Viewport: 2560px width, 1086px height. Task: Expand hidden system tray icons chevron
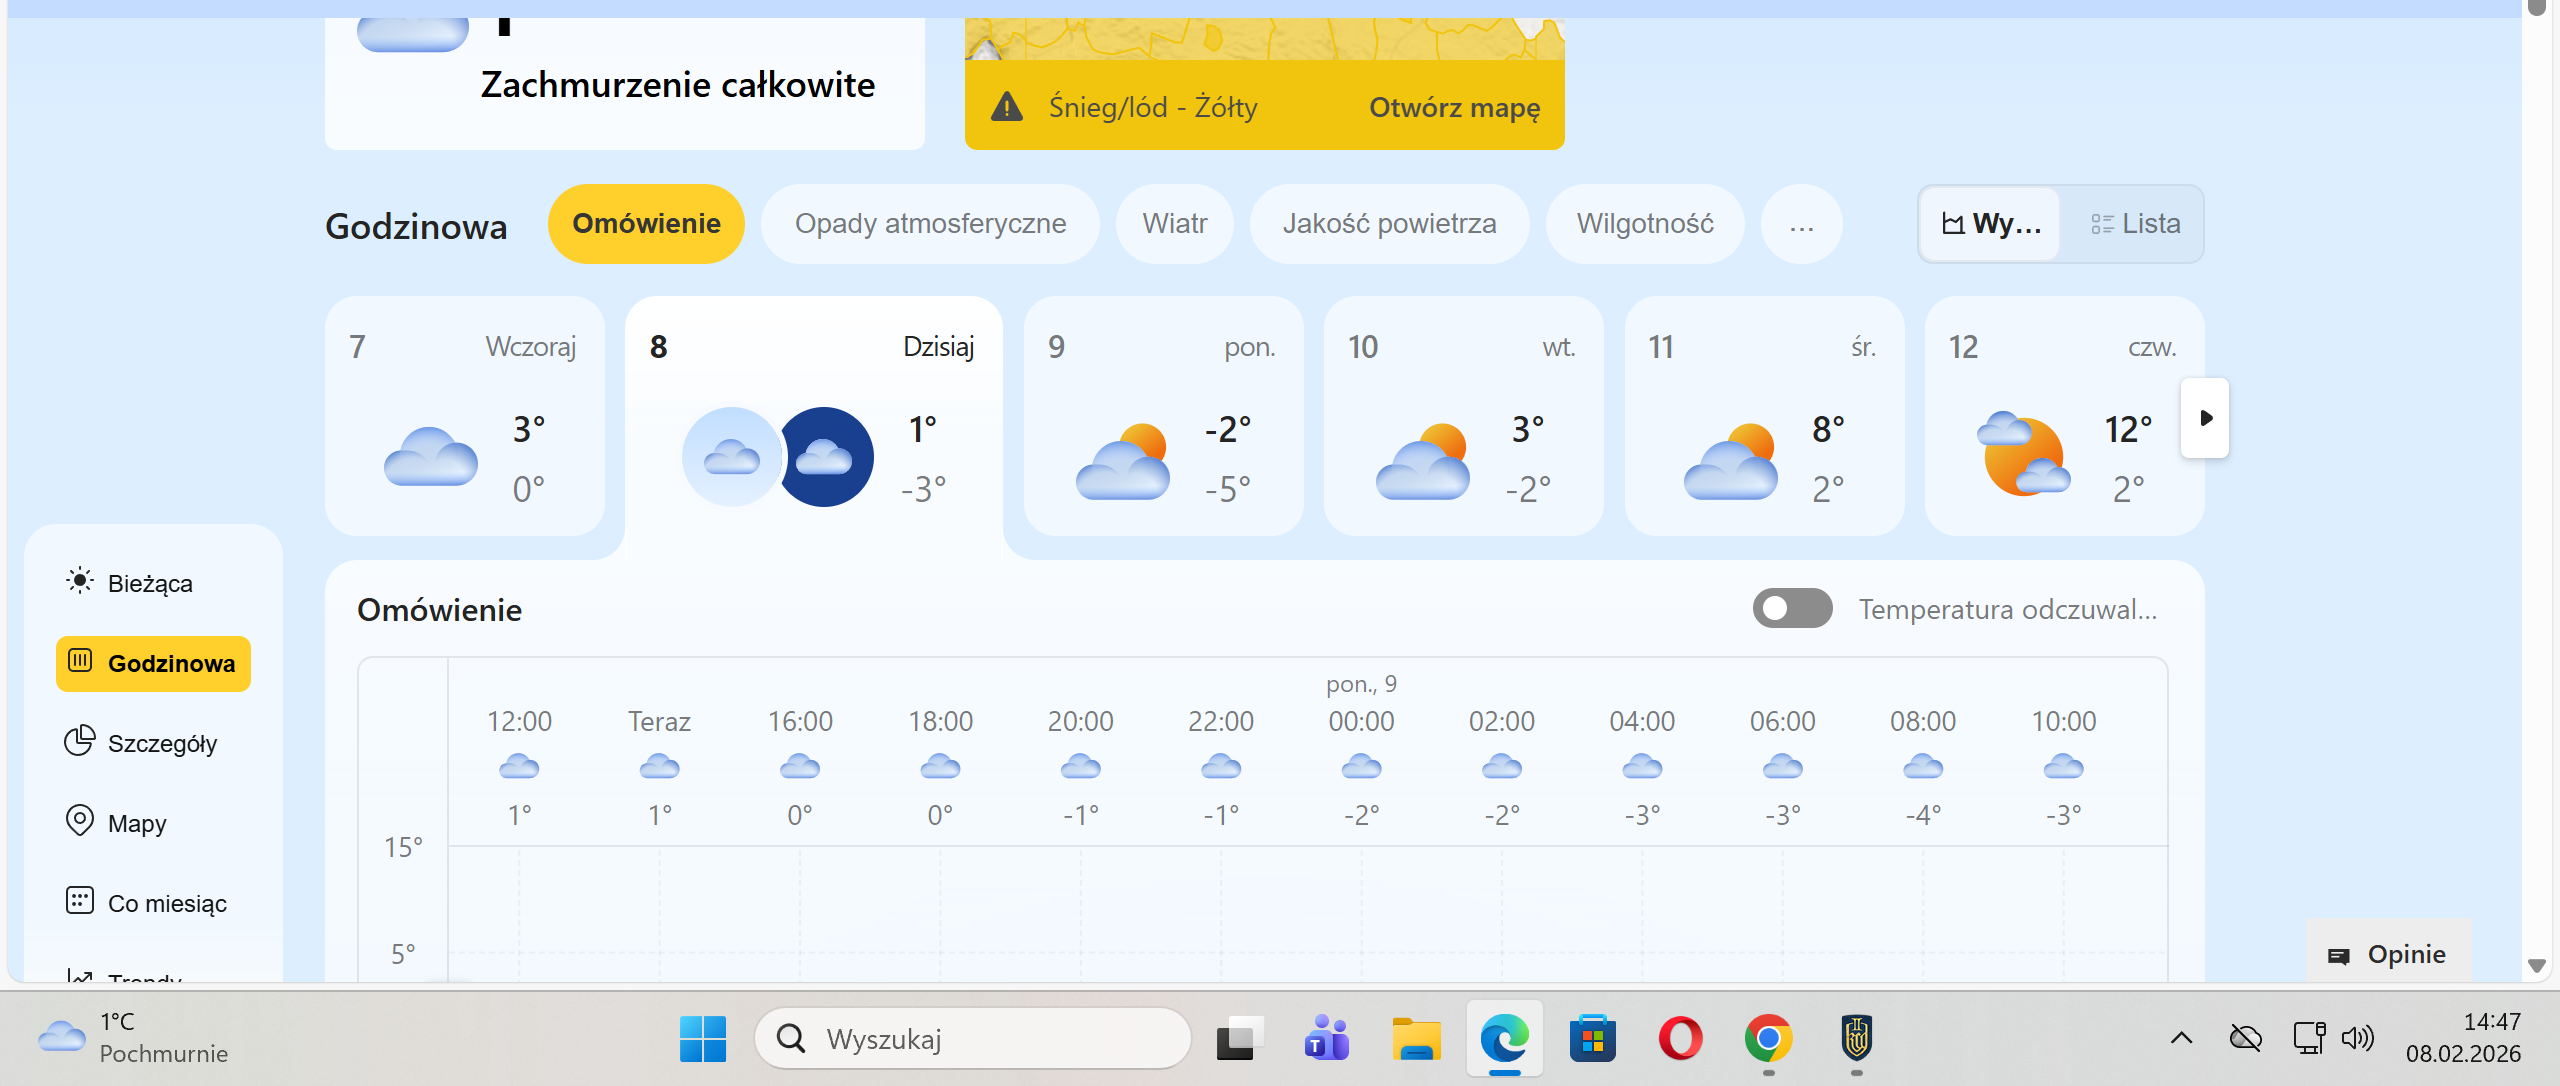[x=2181, y=1039]
